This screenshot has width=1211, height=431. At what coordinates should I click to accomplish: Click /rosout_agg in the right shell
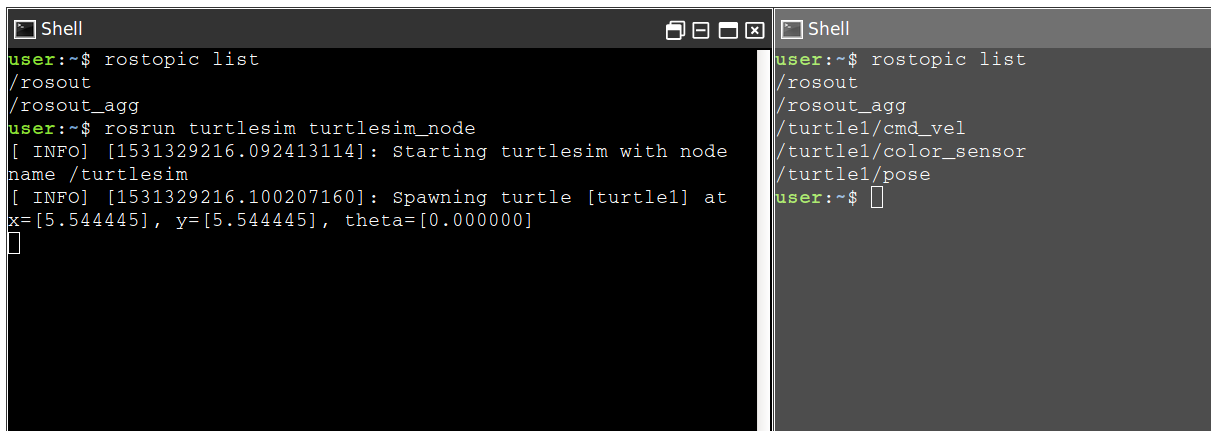point(841,105)
